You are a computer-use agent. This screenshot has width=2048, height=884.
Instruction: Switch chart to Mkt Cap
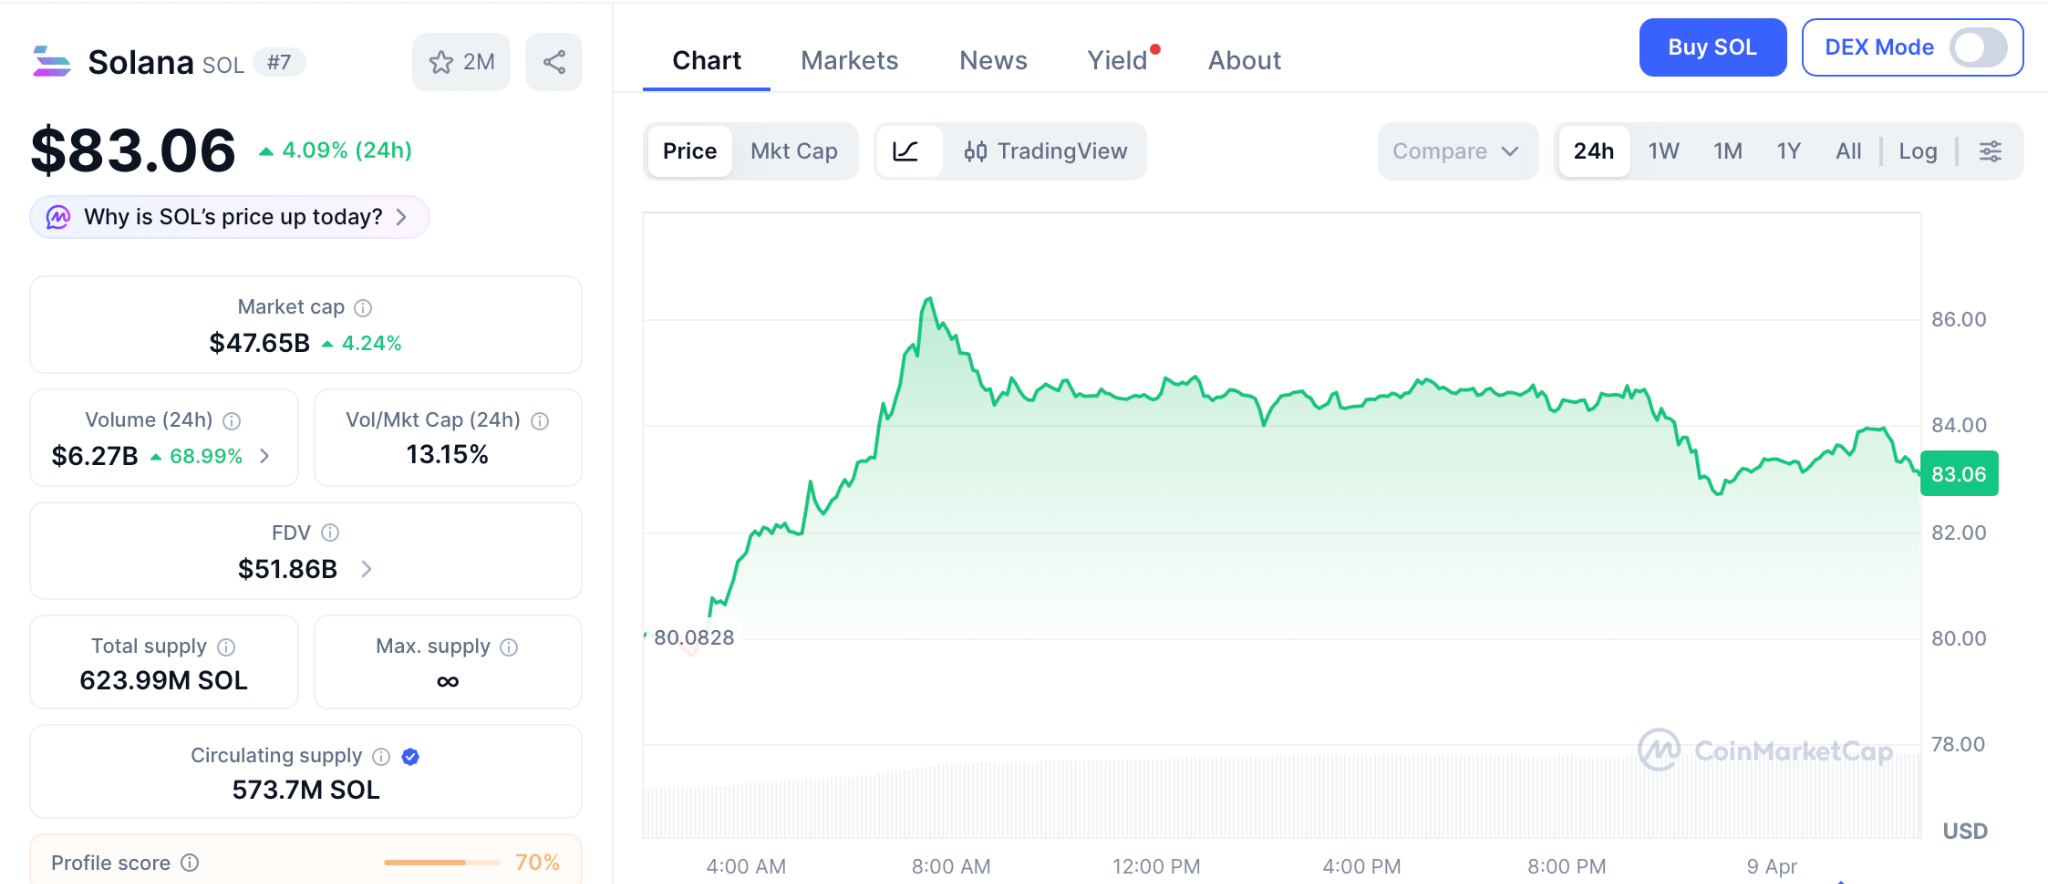[x=794, y=151]
